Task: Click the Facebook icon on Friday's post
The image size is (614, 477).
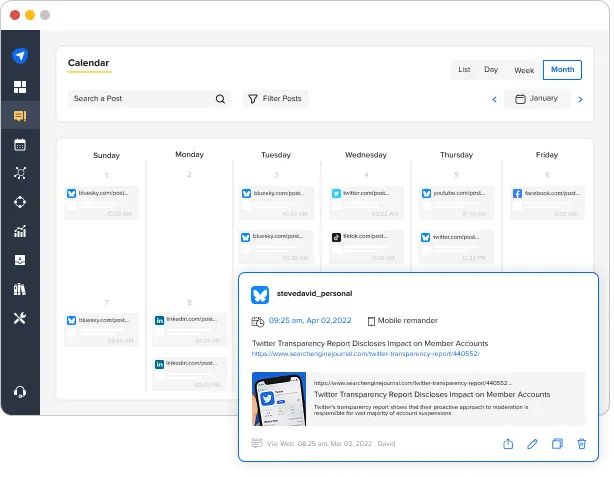Action: [517, 193]
